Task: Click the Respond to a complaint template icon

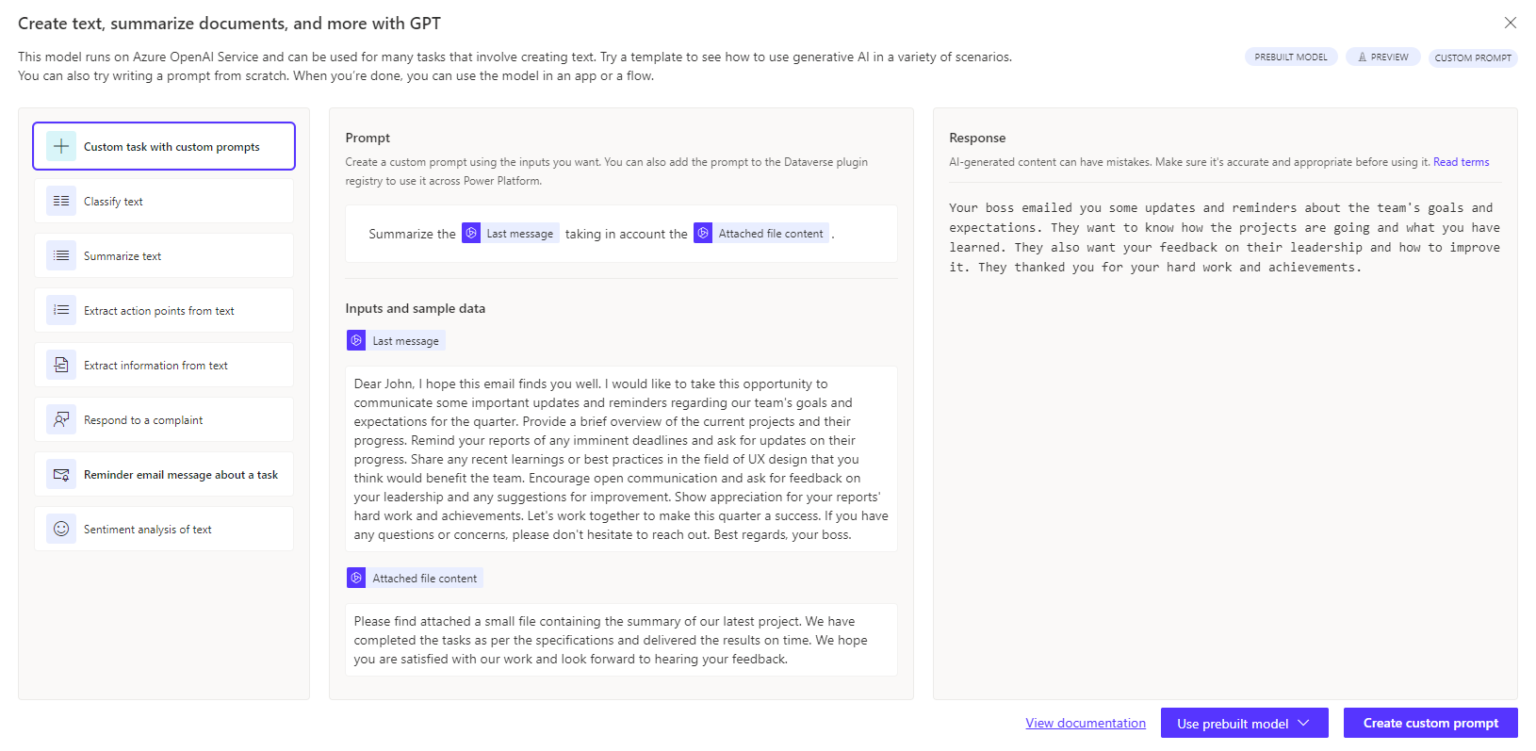Action: 62,419
